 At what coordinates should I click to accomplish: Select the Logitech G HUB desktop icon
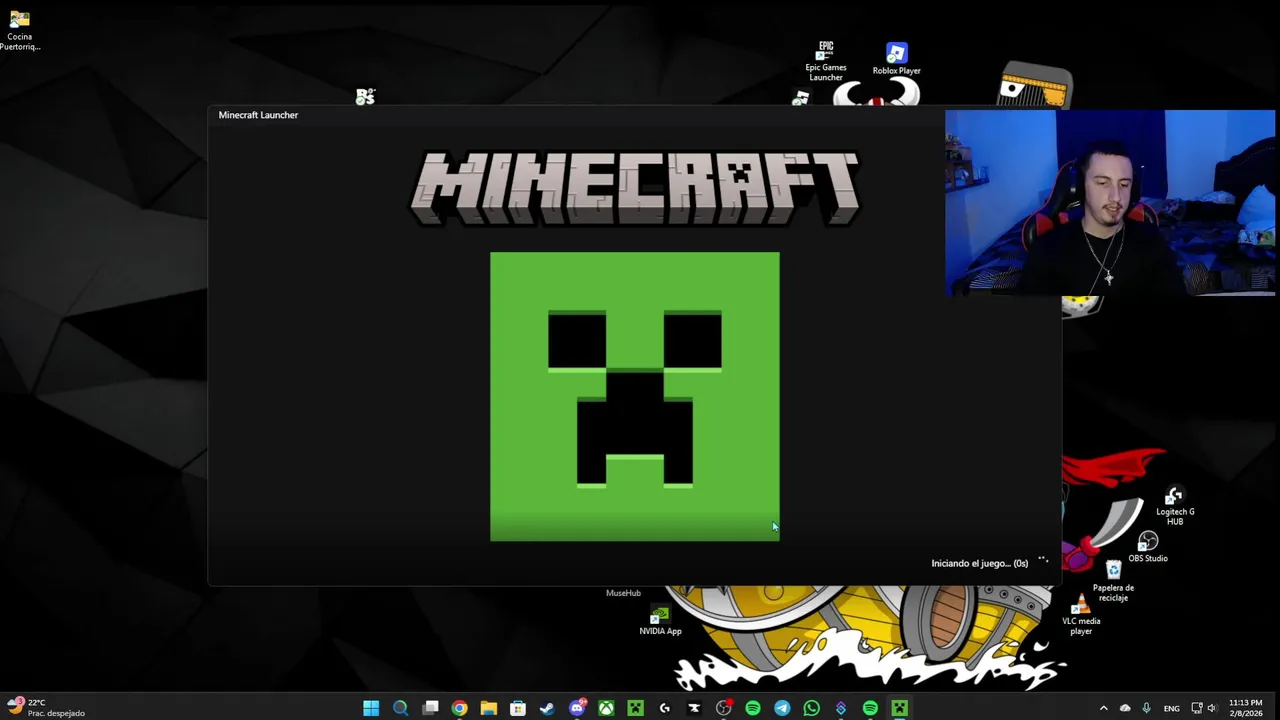1175,507
